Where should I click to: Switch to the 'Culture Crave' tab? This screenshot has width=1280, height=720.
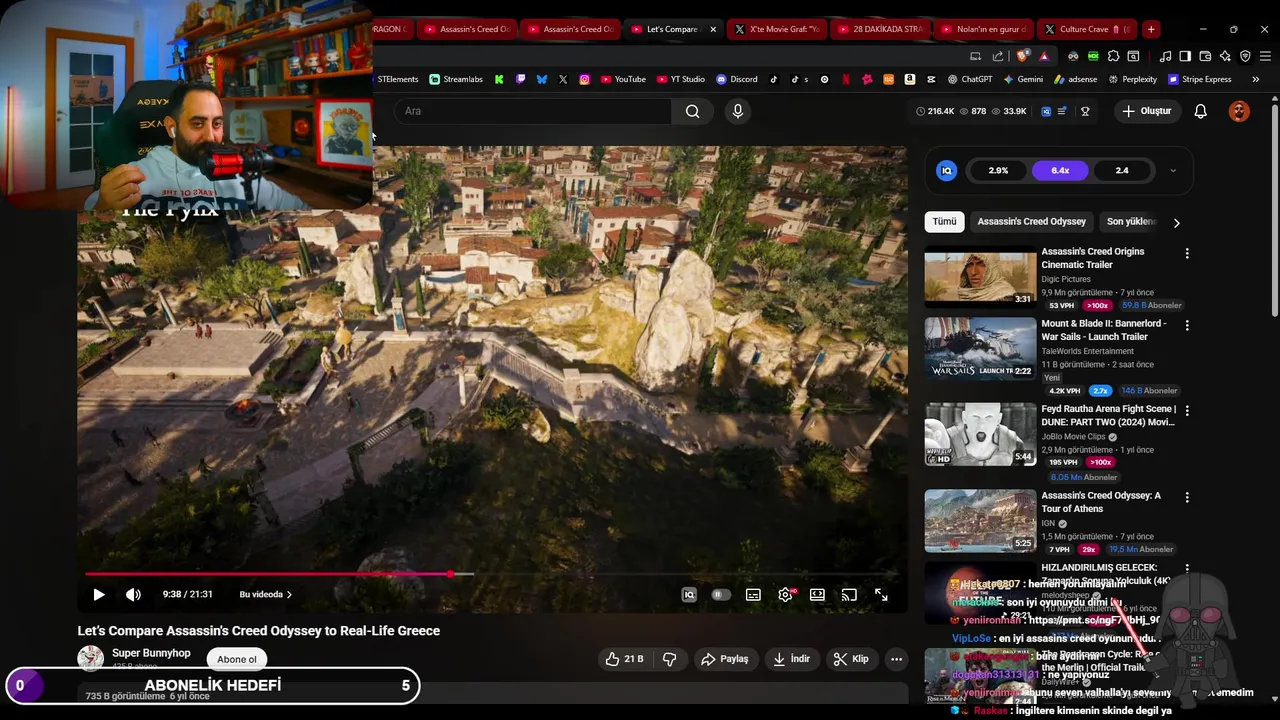coord(1088,29)
